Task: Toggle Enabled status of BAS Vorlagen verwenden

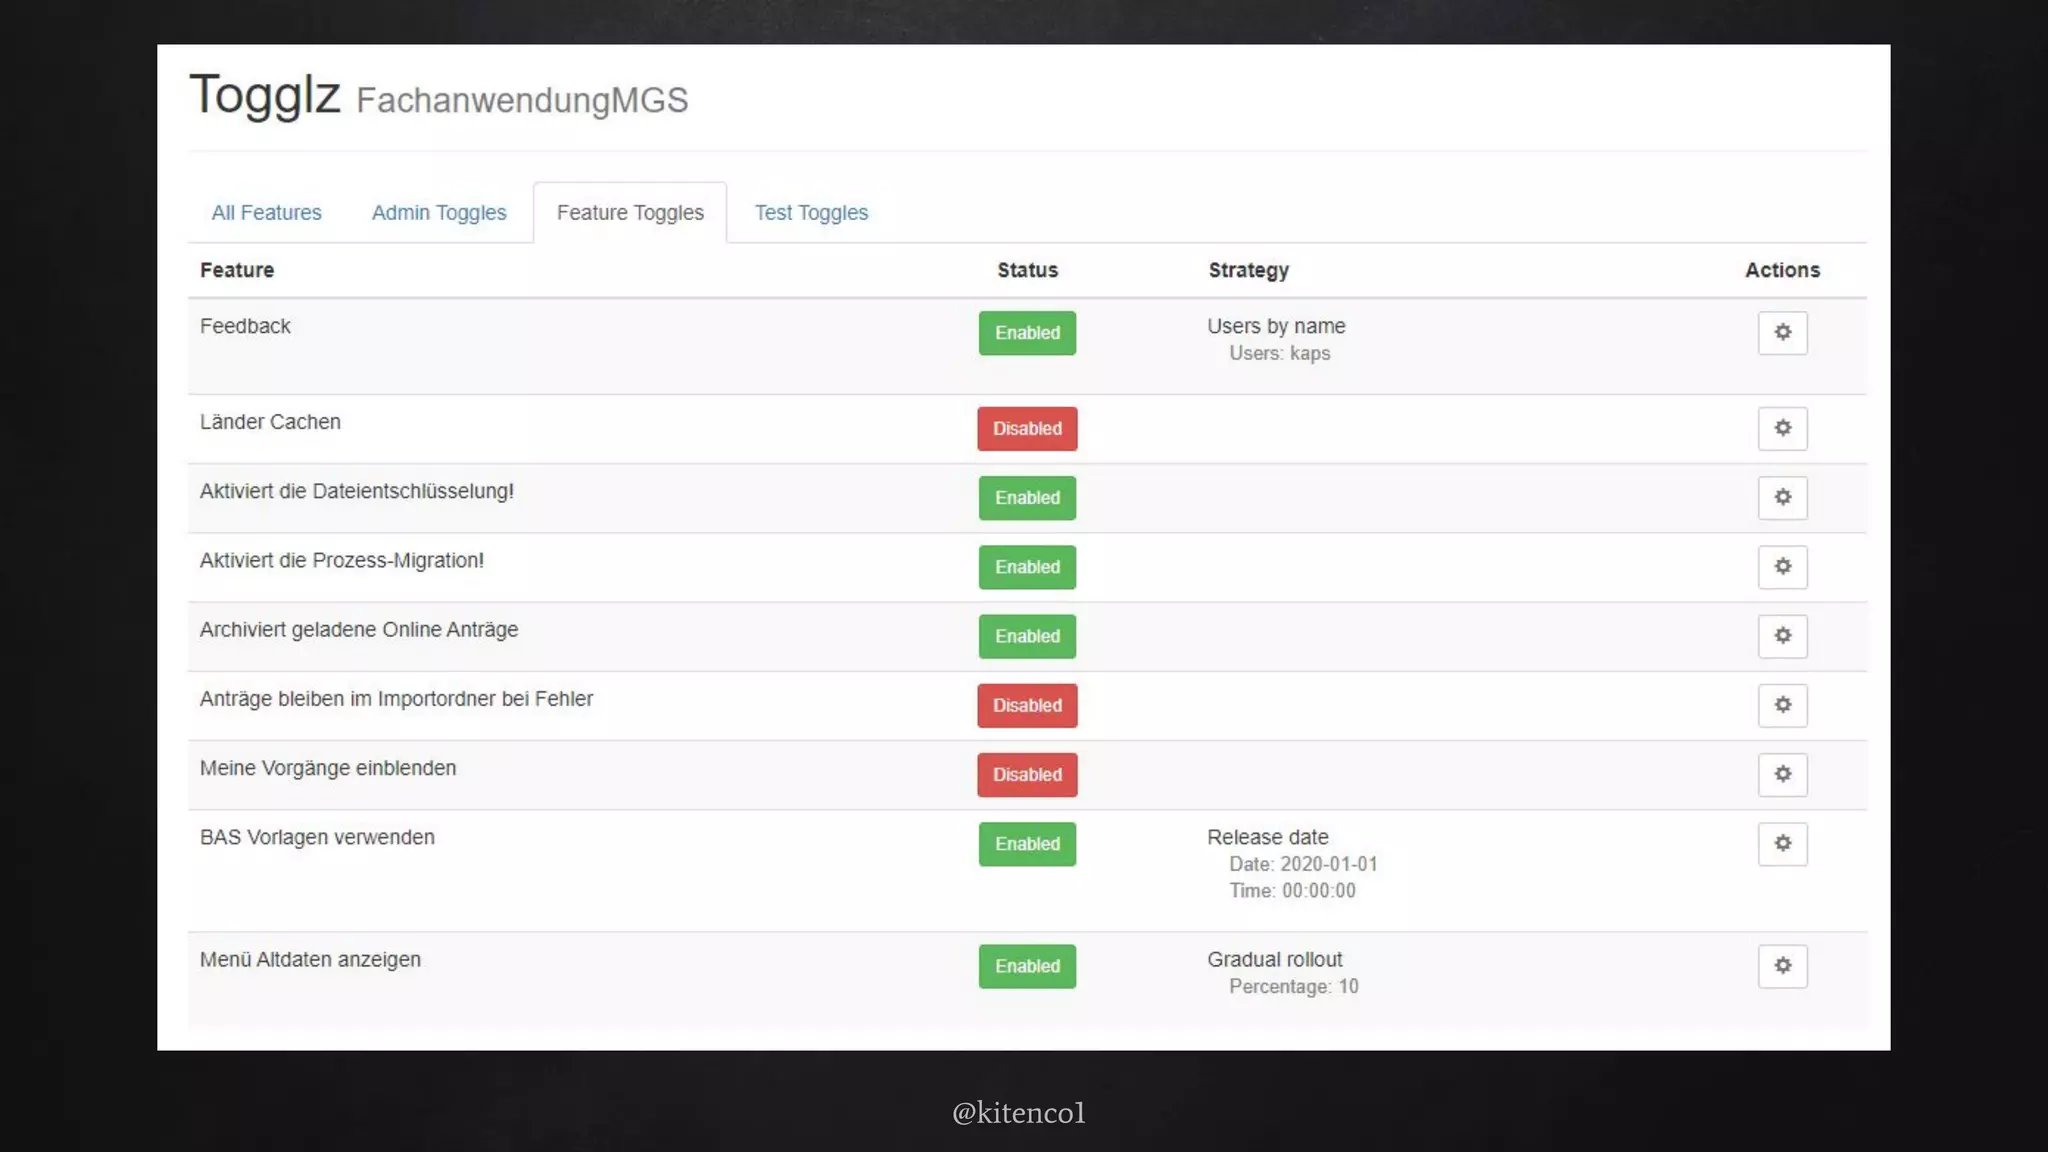Action: (1027, 844)
